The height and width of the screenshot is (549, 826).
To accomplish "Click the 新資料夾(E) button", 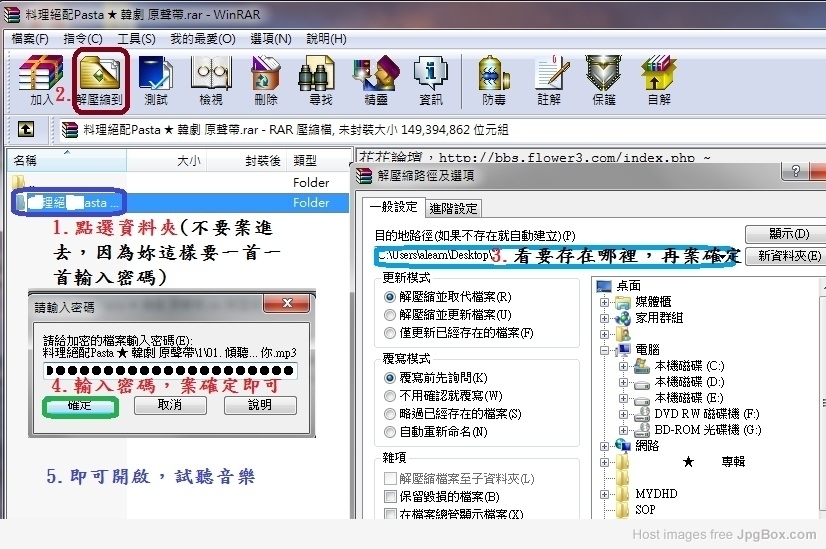I will click(x=789, y=256).
